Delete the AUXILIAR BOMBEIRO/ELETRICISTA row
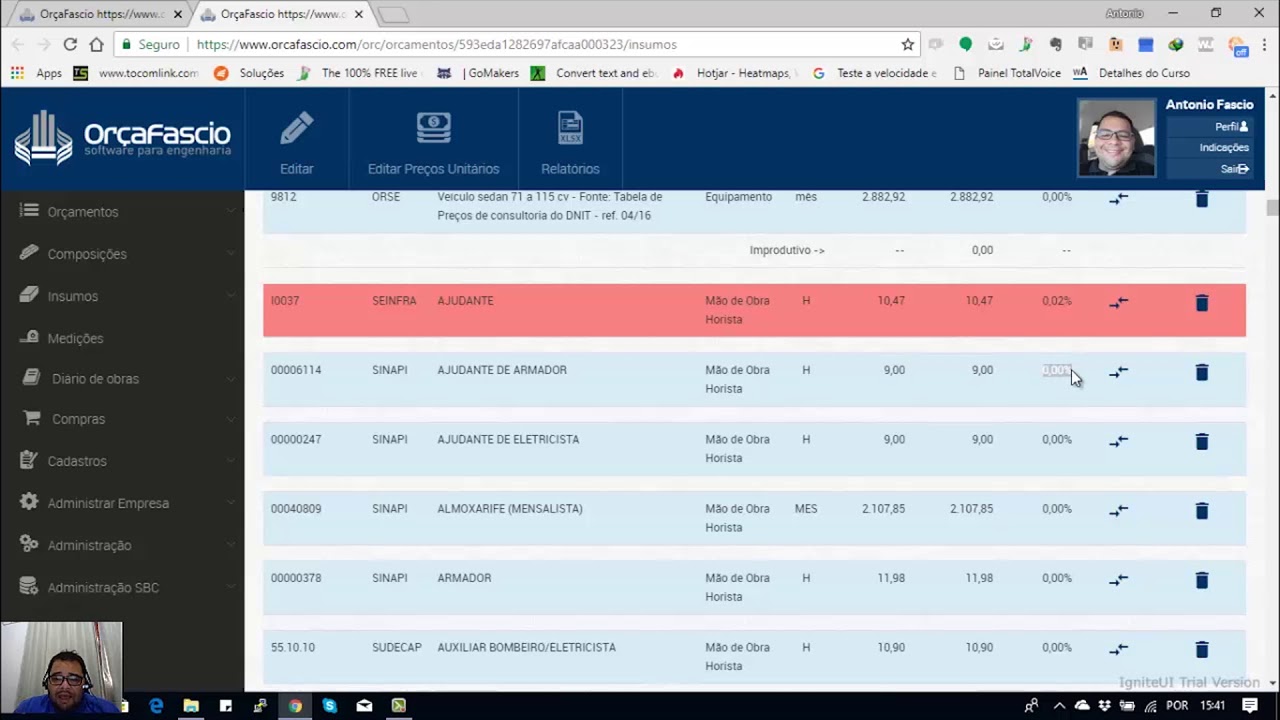This screenshot has width=1280, height=720. click(x=1202, y=648)
